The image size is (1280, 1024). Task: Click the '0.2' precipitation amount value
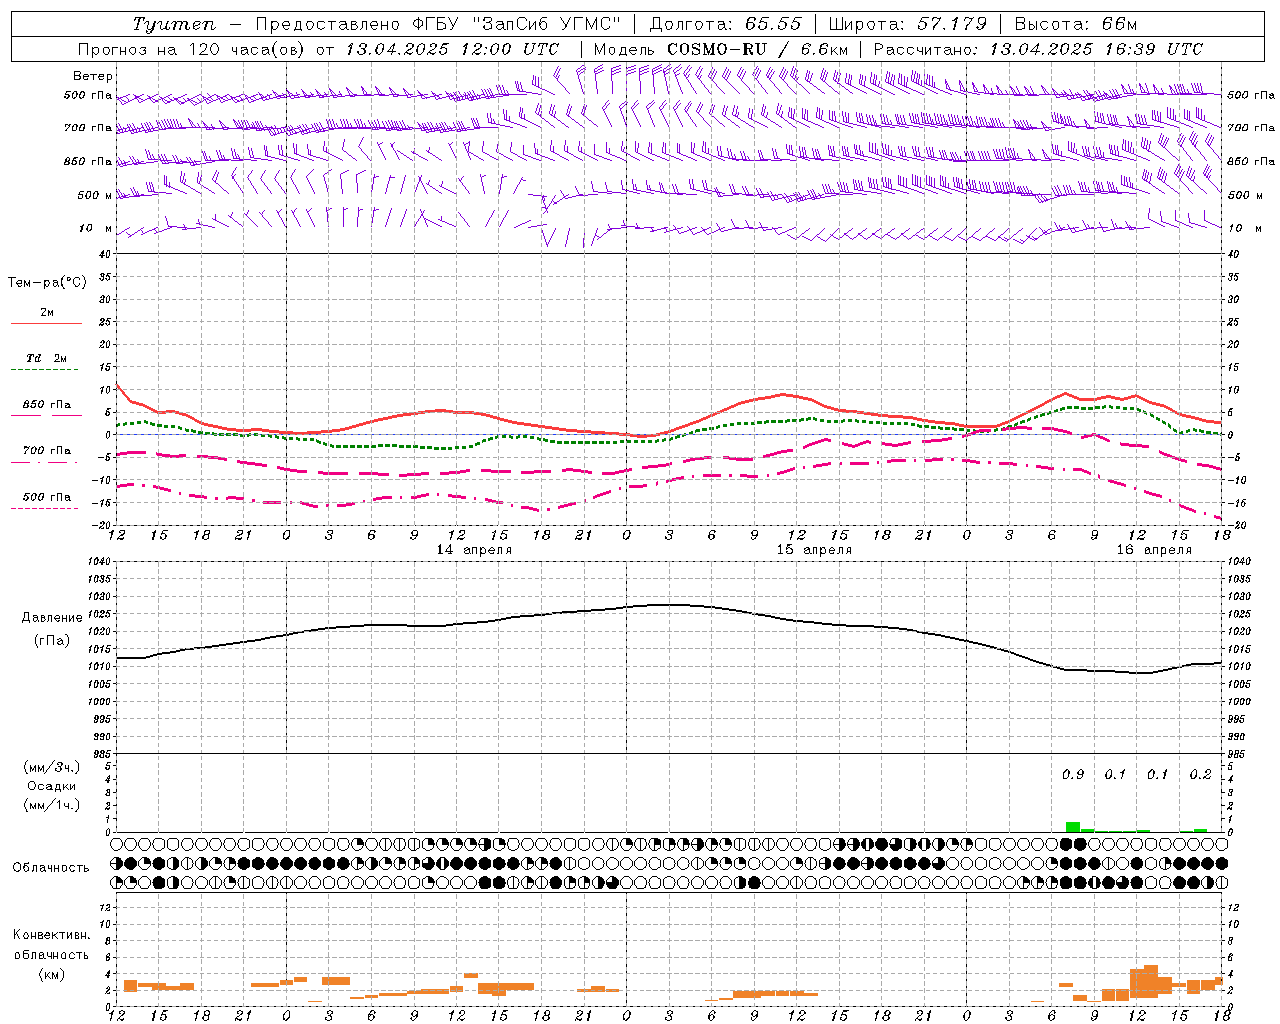1200,775
